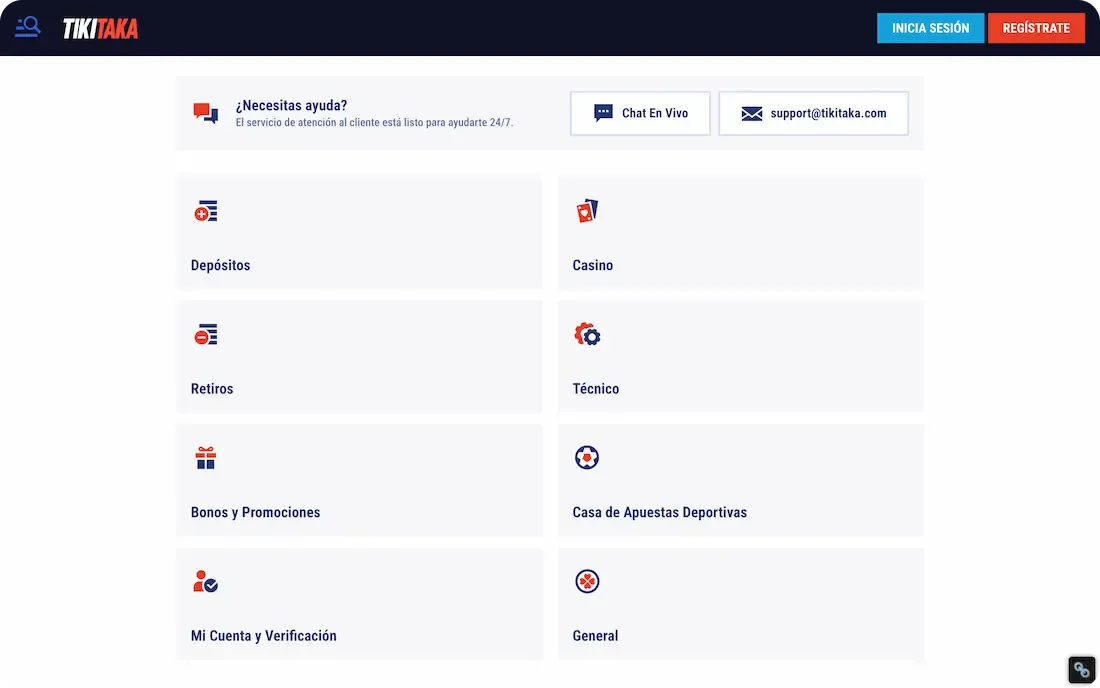Click the soccer ball sportsbook icon
Image resolution: width=1100 pixels, height=688 pixels.
[x=587, y=458]
